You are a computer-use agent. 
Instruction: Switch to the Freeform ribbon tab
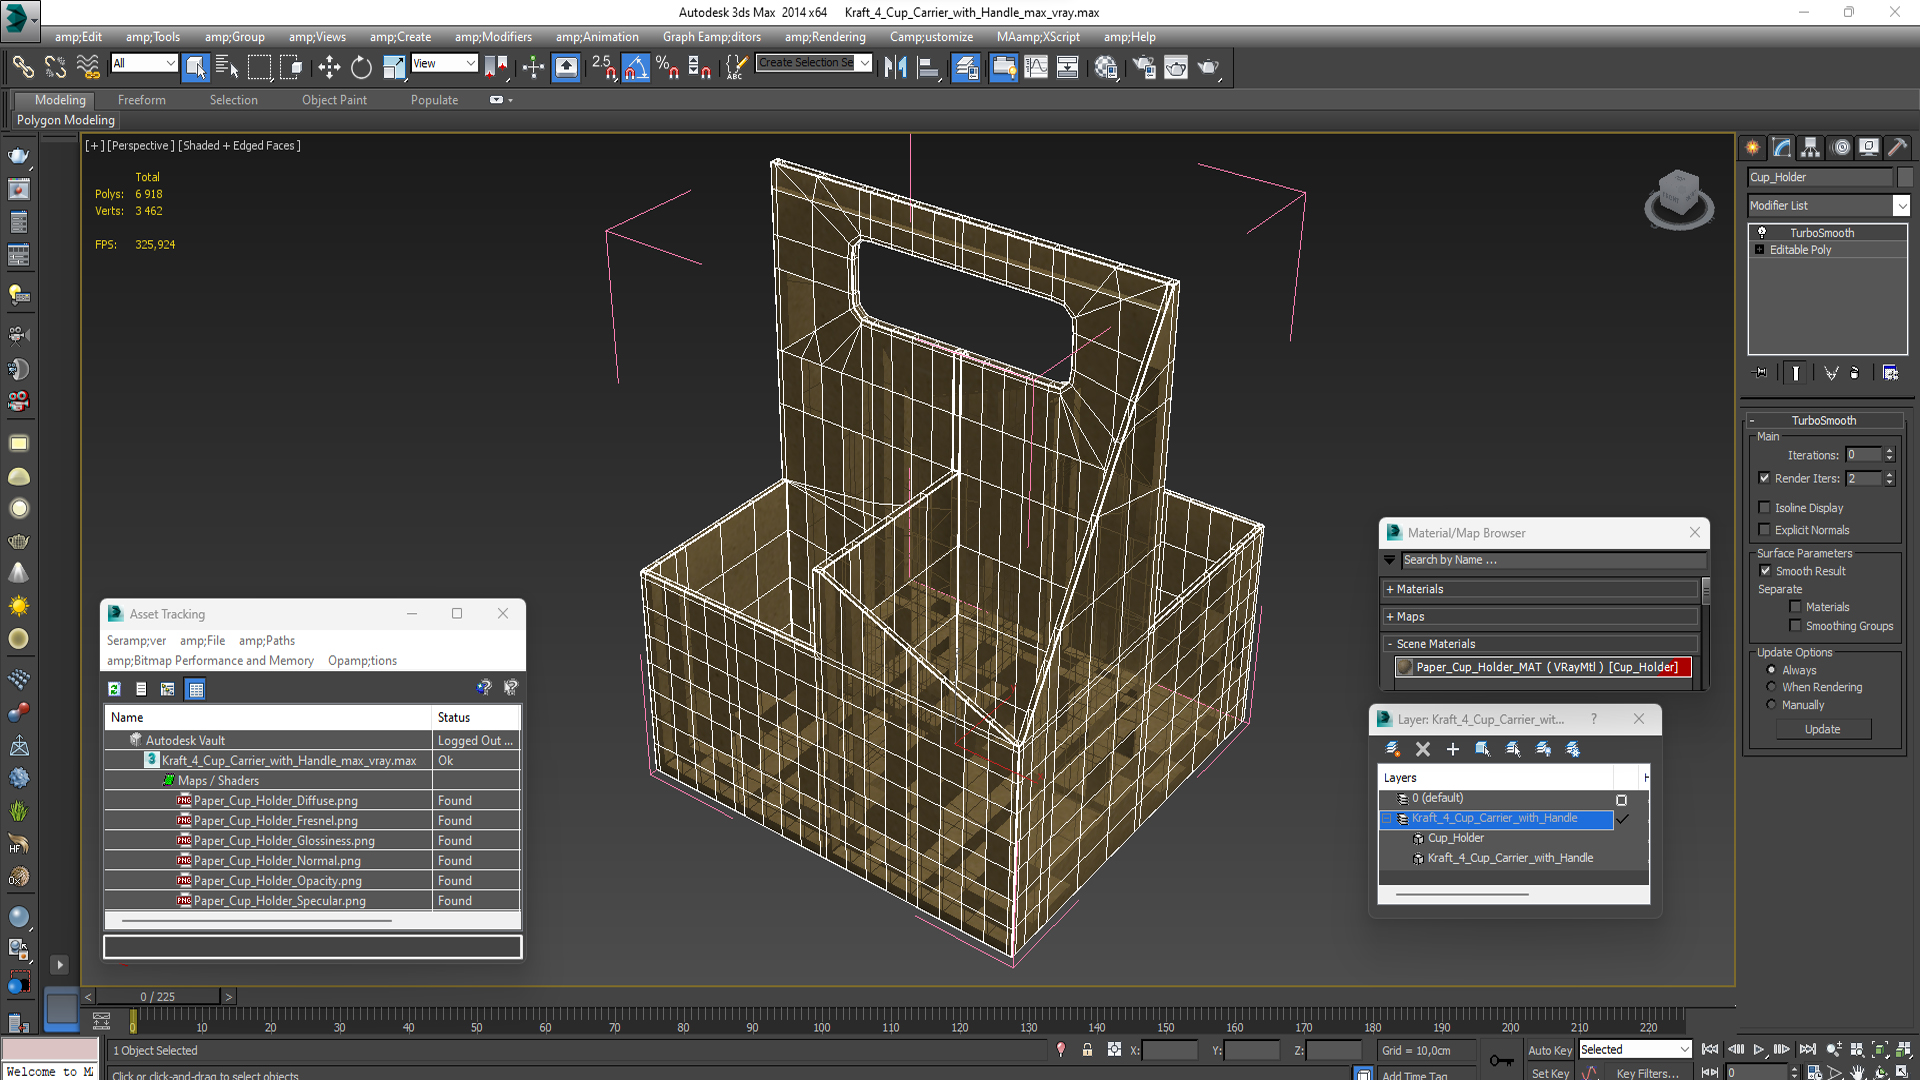click(x=141, y=100)
